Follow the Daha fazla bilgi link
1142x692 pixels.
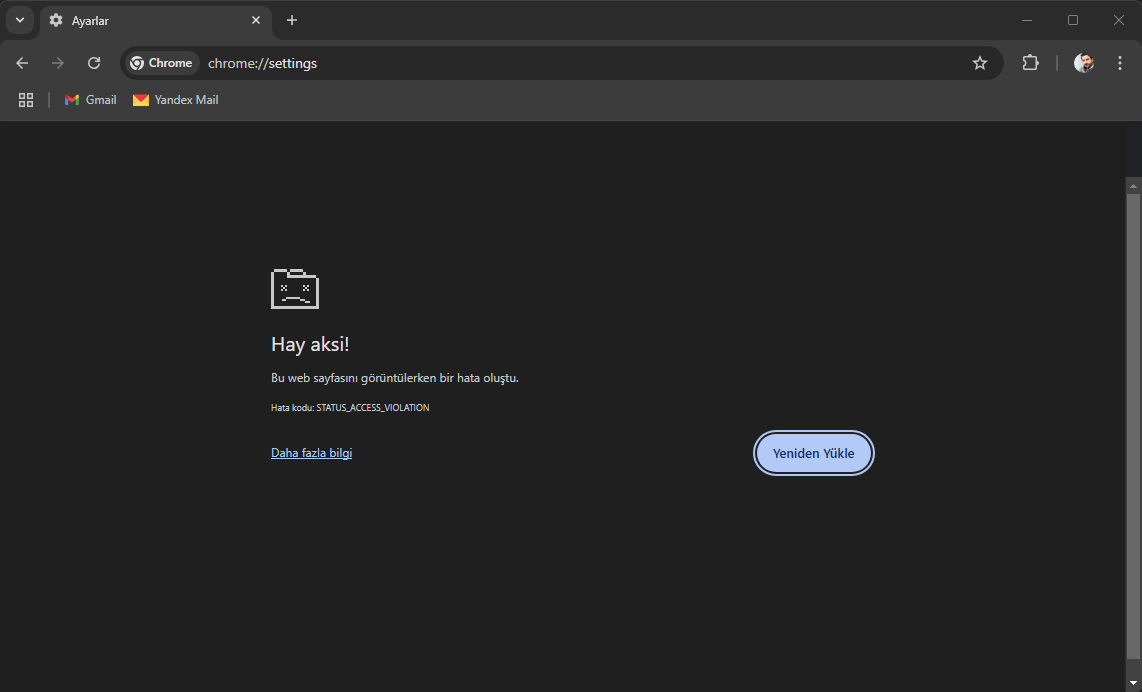pyautogui.click(x=311, y=452)
